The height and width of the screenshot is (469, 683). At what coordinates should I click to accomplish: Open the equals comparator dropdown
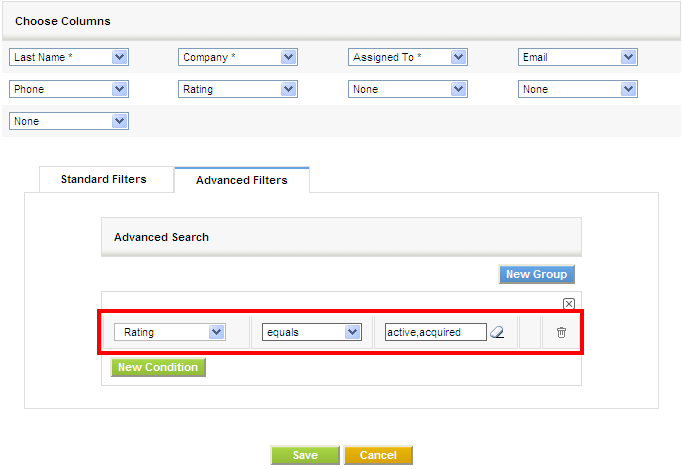coord(312,332)
